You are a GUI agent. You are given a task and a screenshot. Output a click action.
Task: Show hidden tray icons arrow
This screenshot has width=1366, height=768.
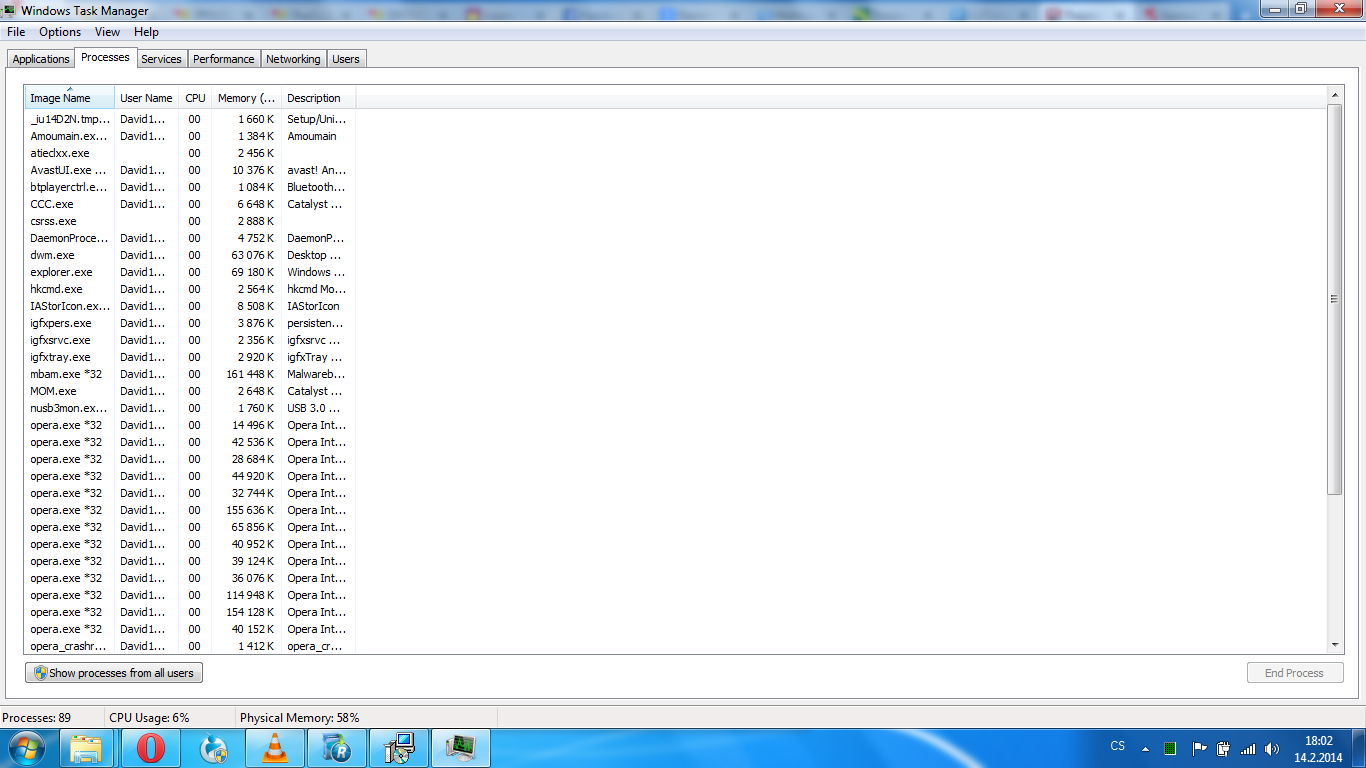(1144, 748)
